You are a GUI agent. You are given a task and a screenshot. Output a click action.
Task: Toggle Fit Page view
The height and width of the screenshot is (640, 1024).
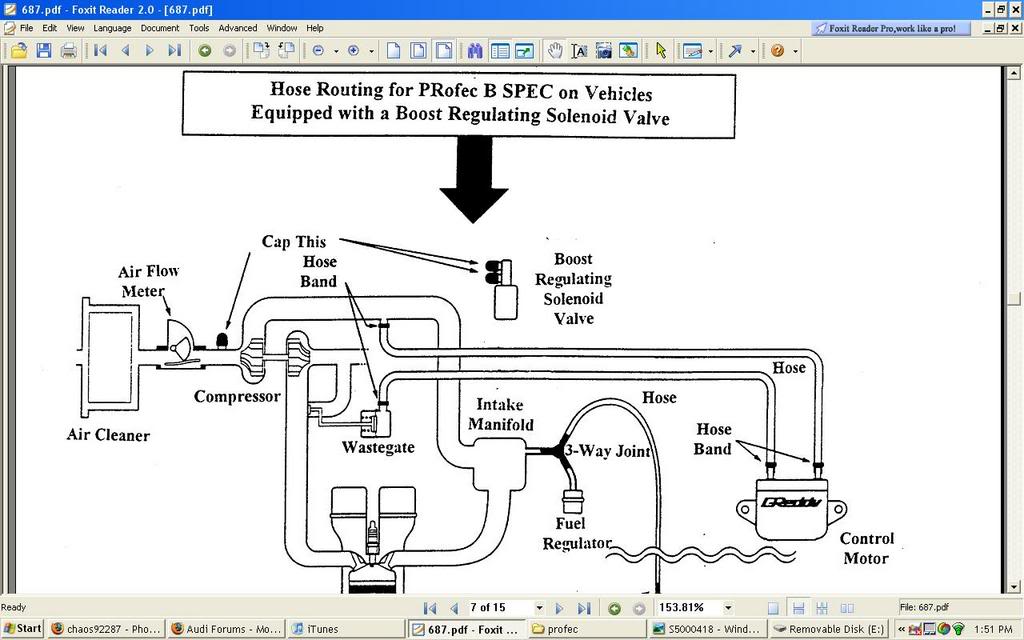pyautogui.click(x=419, y=50)
